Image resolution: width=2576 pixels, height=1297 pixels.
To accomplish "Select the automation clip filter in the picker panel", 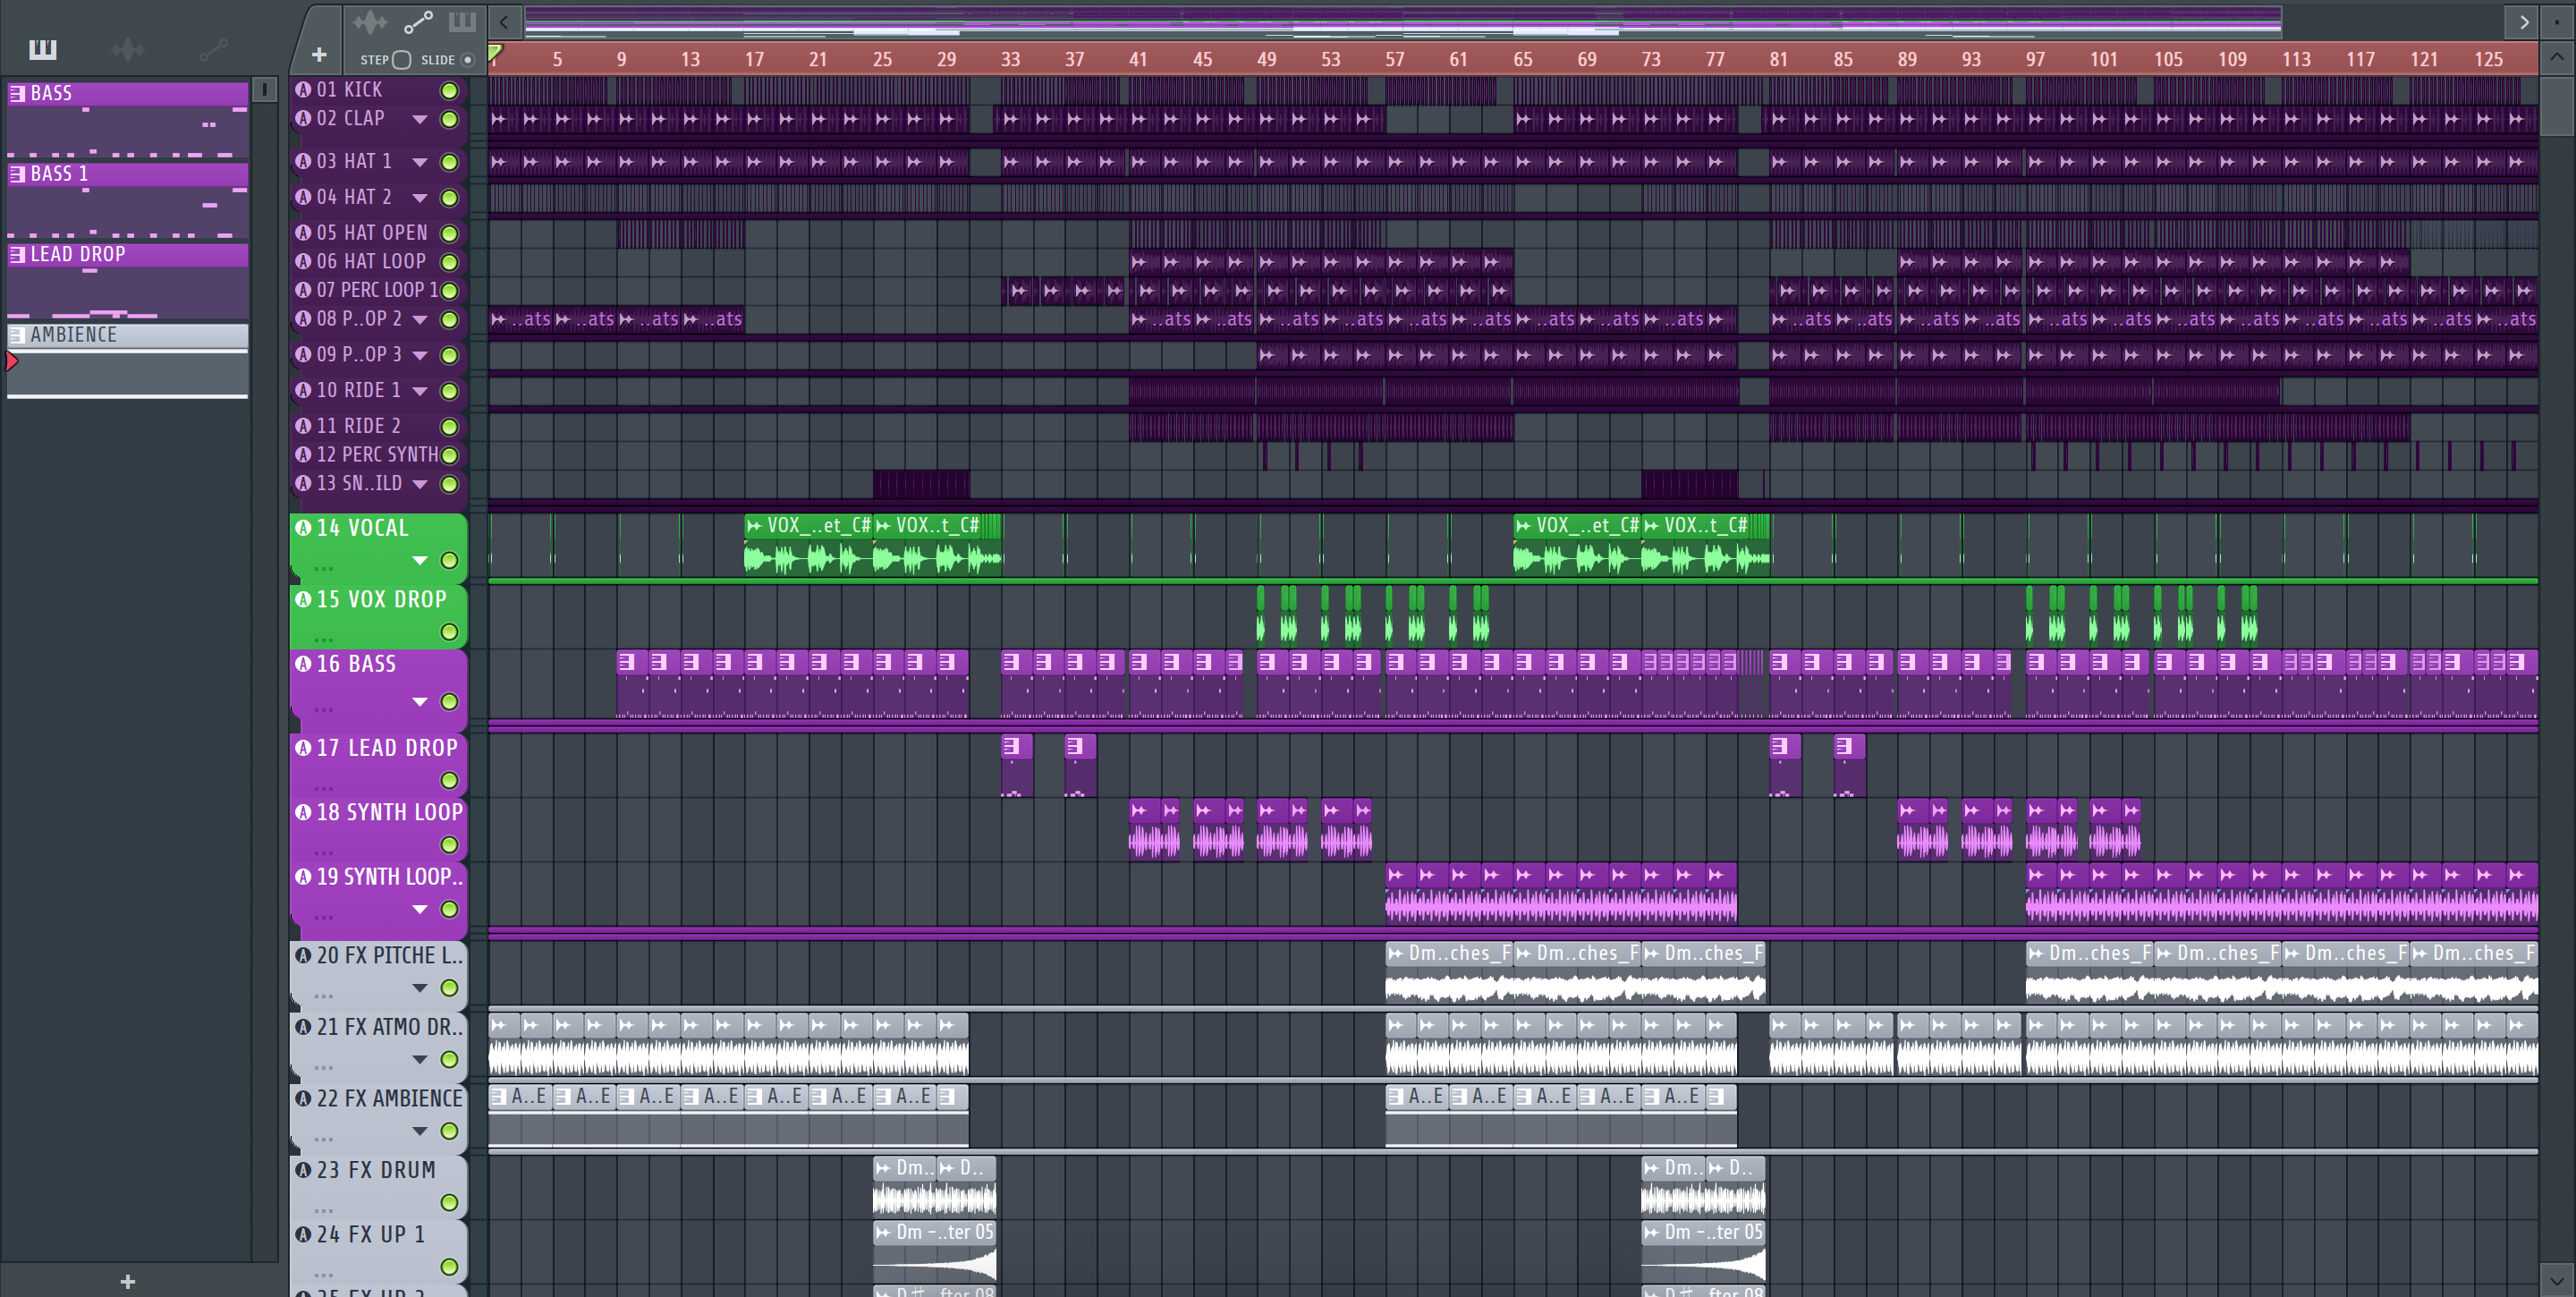I will point(213,48).
